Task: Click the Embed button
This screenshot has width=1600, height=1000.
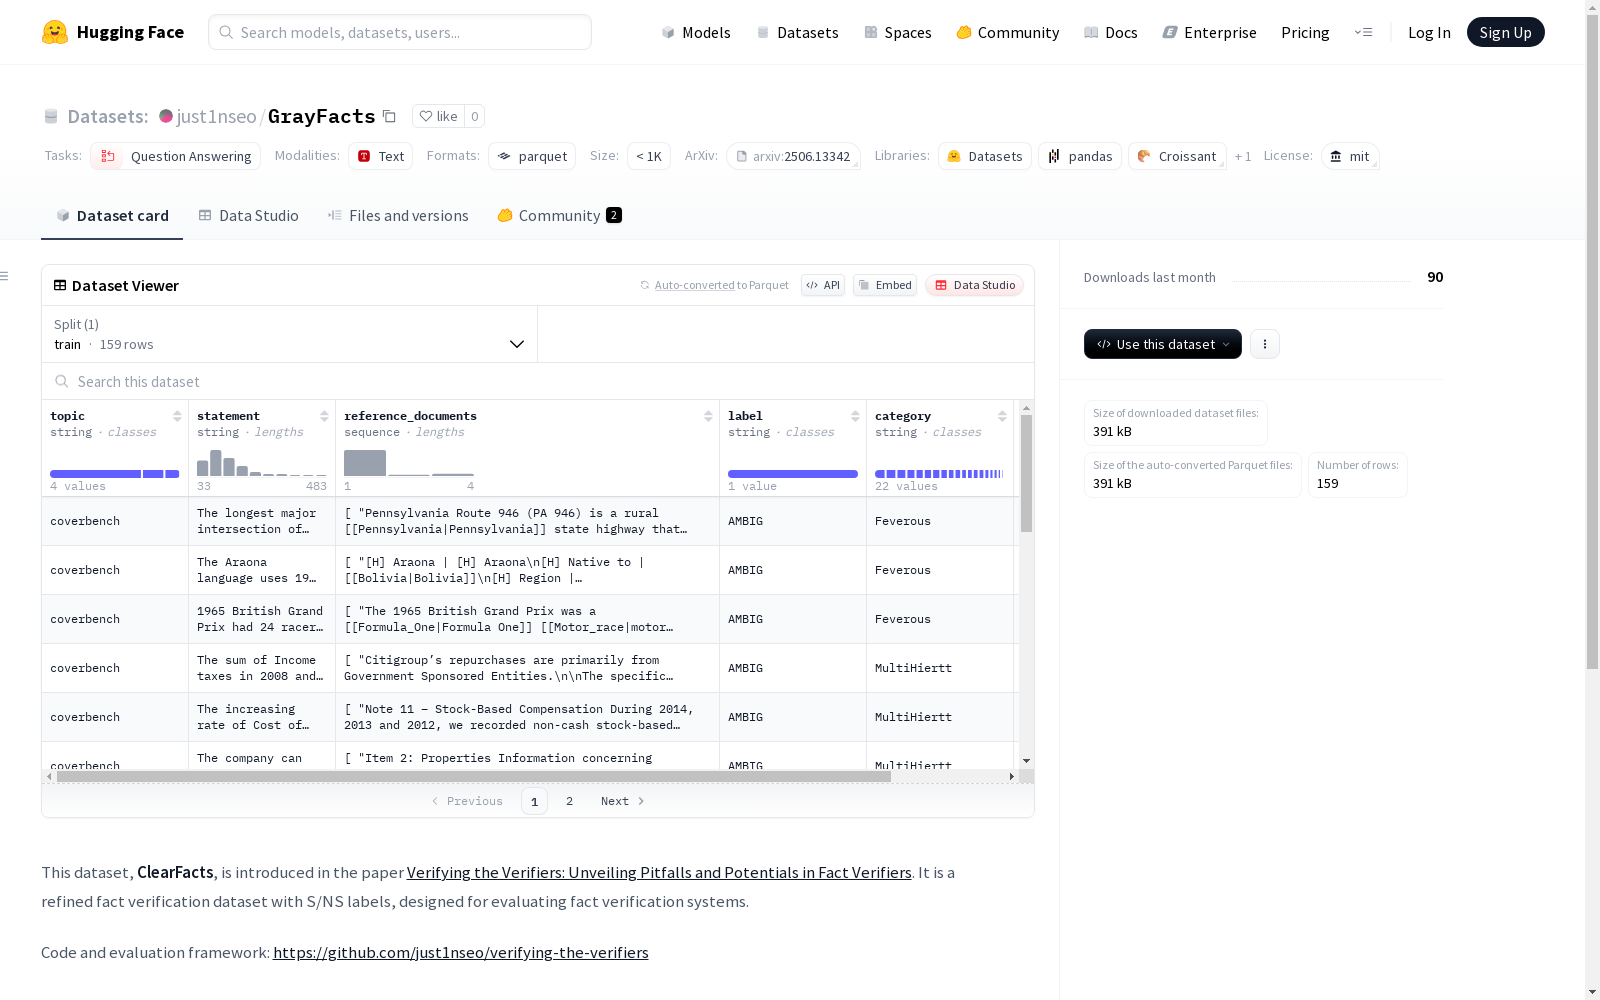Action: point(885,285)
